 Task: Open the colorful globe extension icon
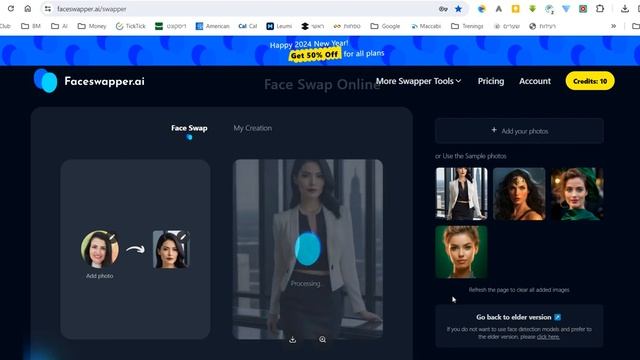point(482,9)
